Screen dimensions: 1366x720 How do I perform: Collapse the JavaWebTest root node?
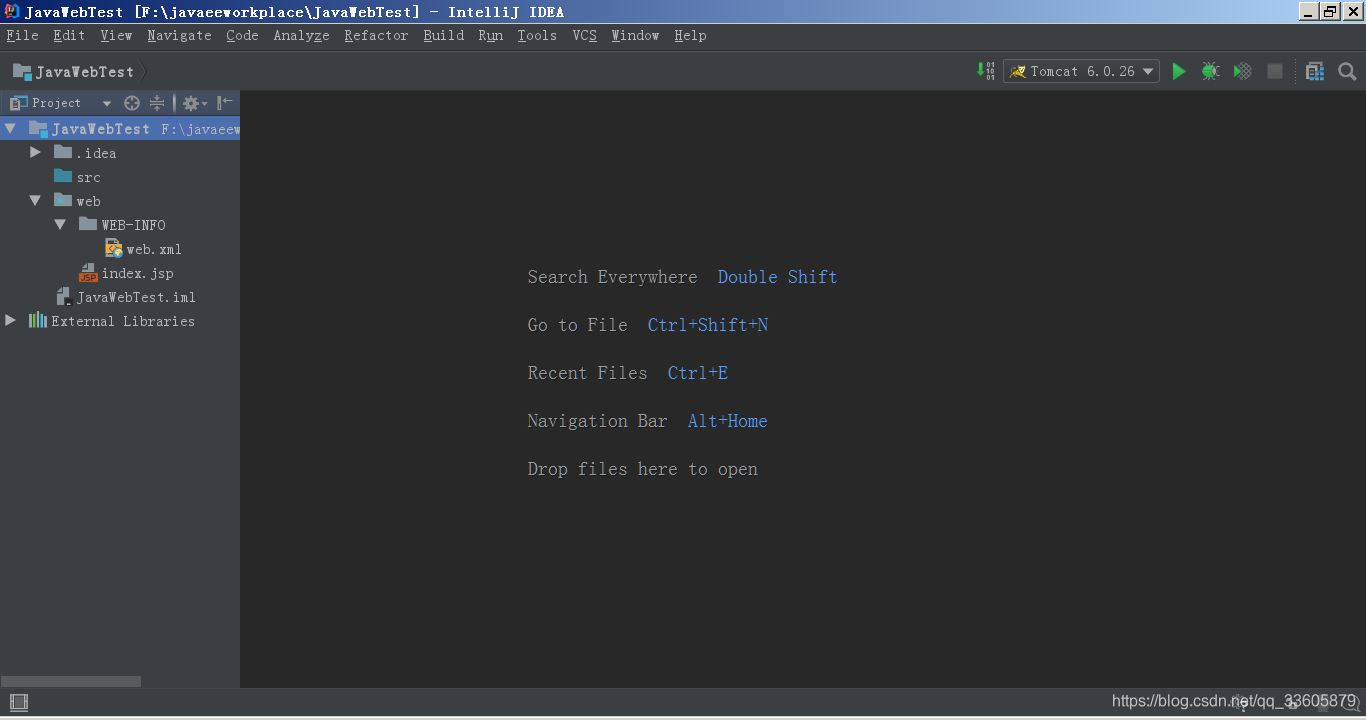[10, 128]
